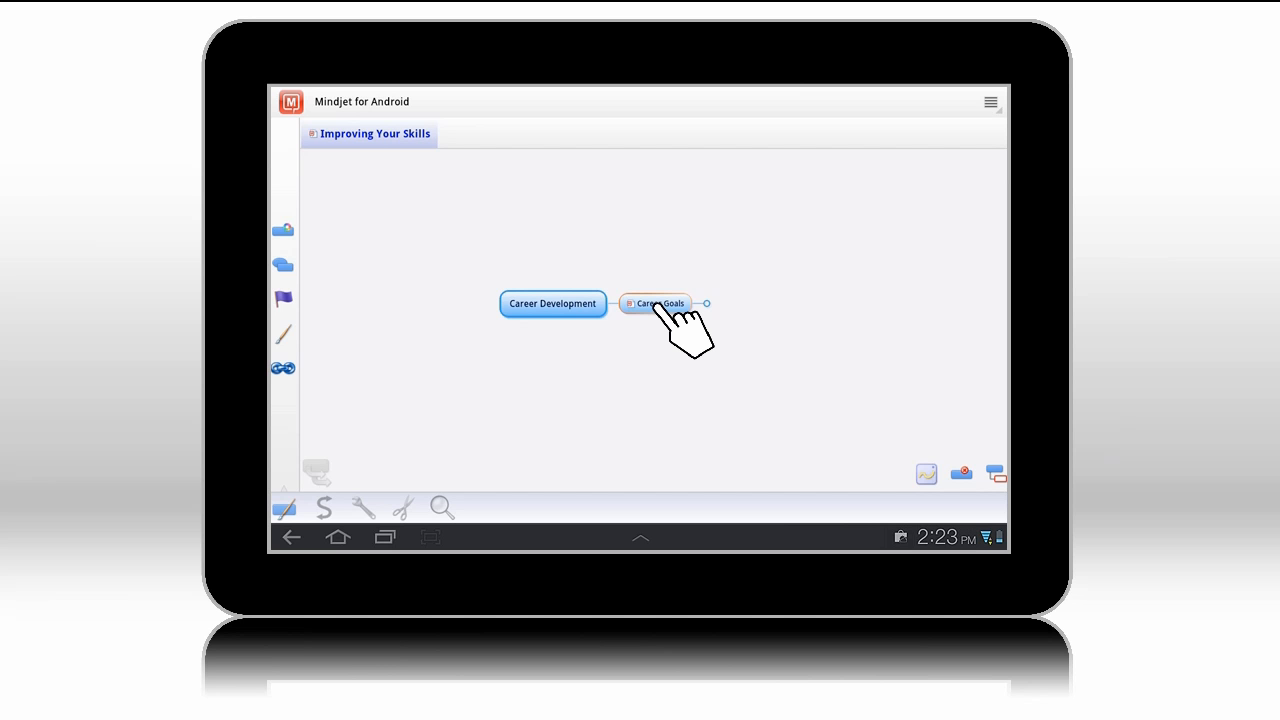Open the chain link hyperlink tool
Screen dimensions: 1280x720
[283, 368]
